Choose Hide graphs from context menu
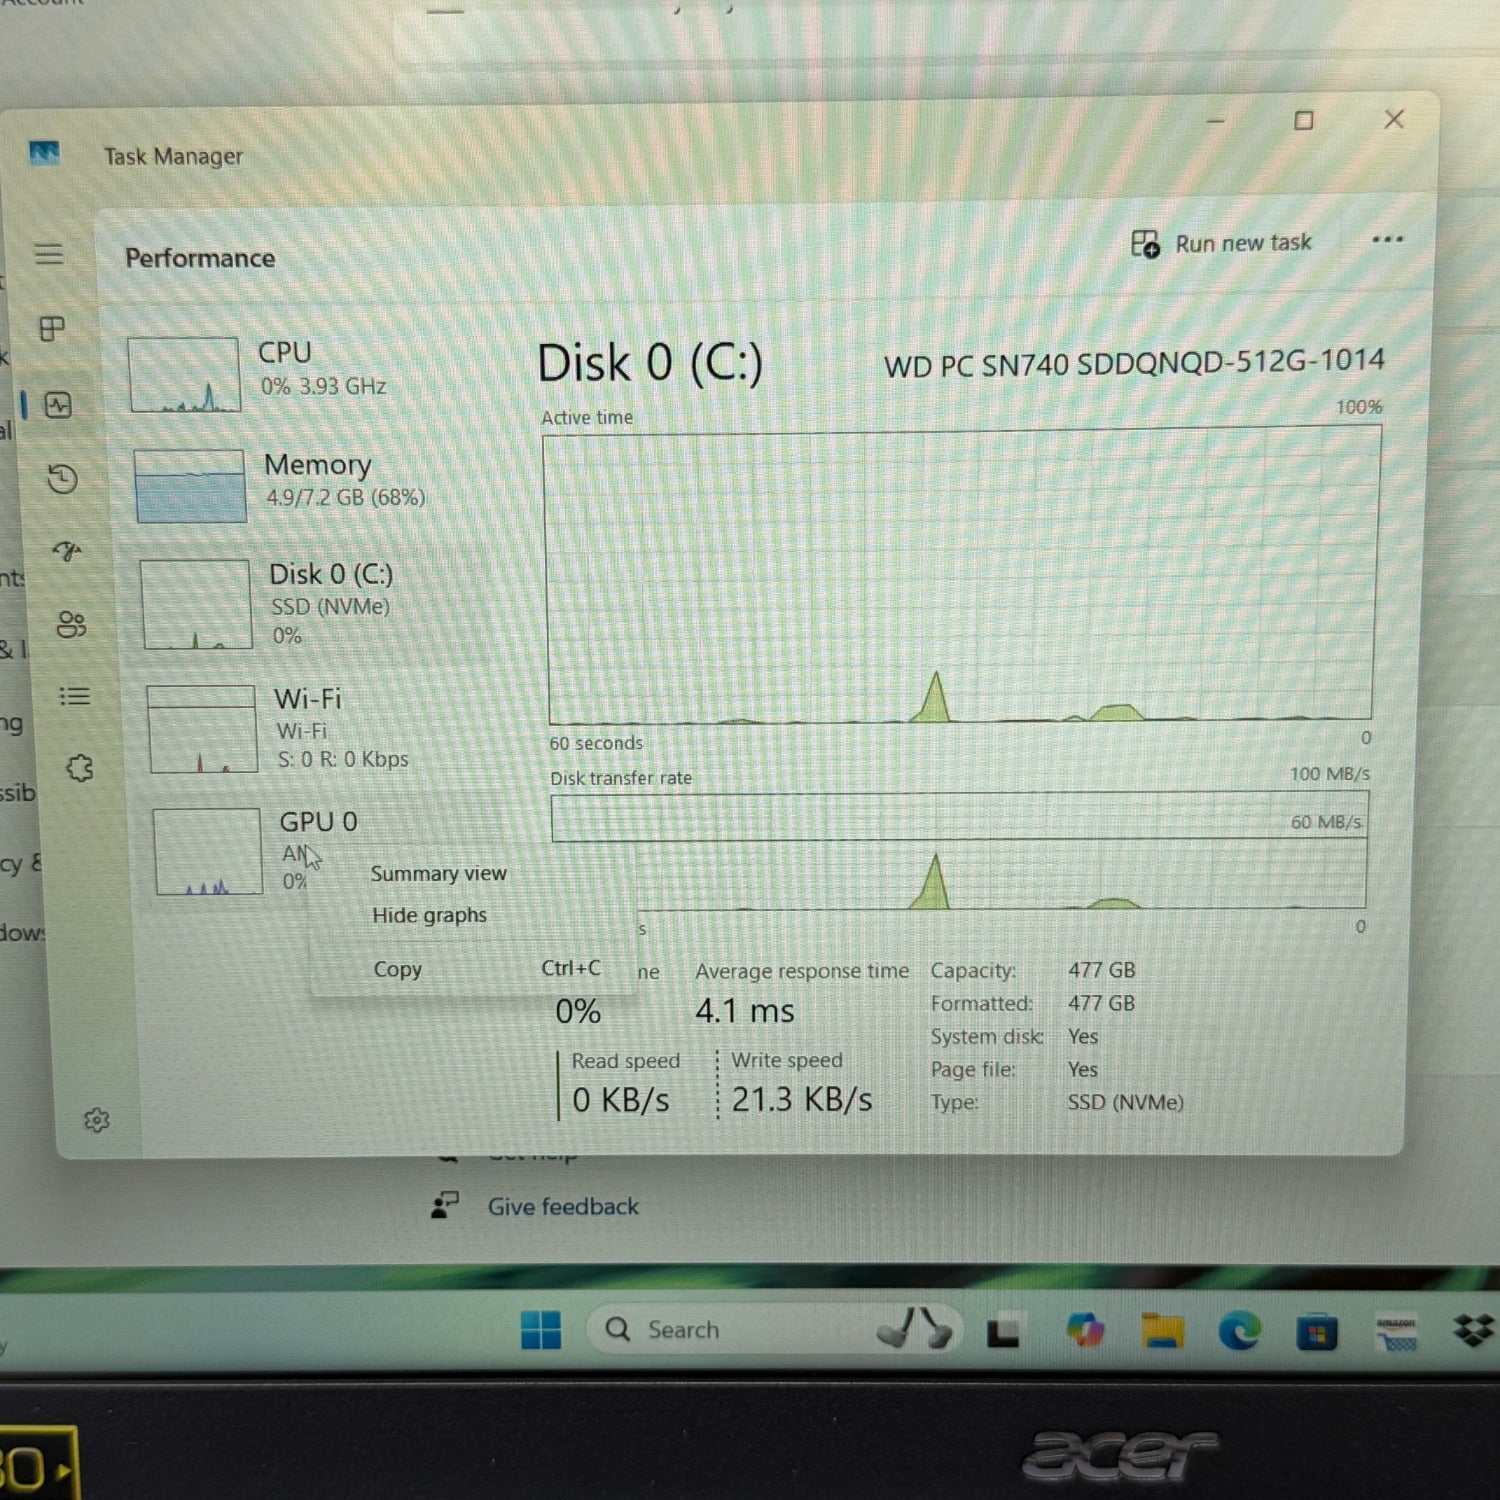1500x1500 pixels. [x=429, y=916]
